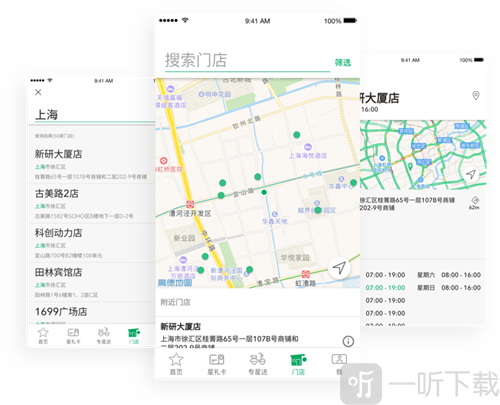The height and width of the screenshot is (405, 500).
Task: Choose 田林宾馆店 from the list
Action: point(91,282)
